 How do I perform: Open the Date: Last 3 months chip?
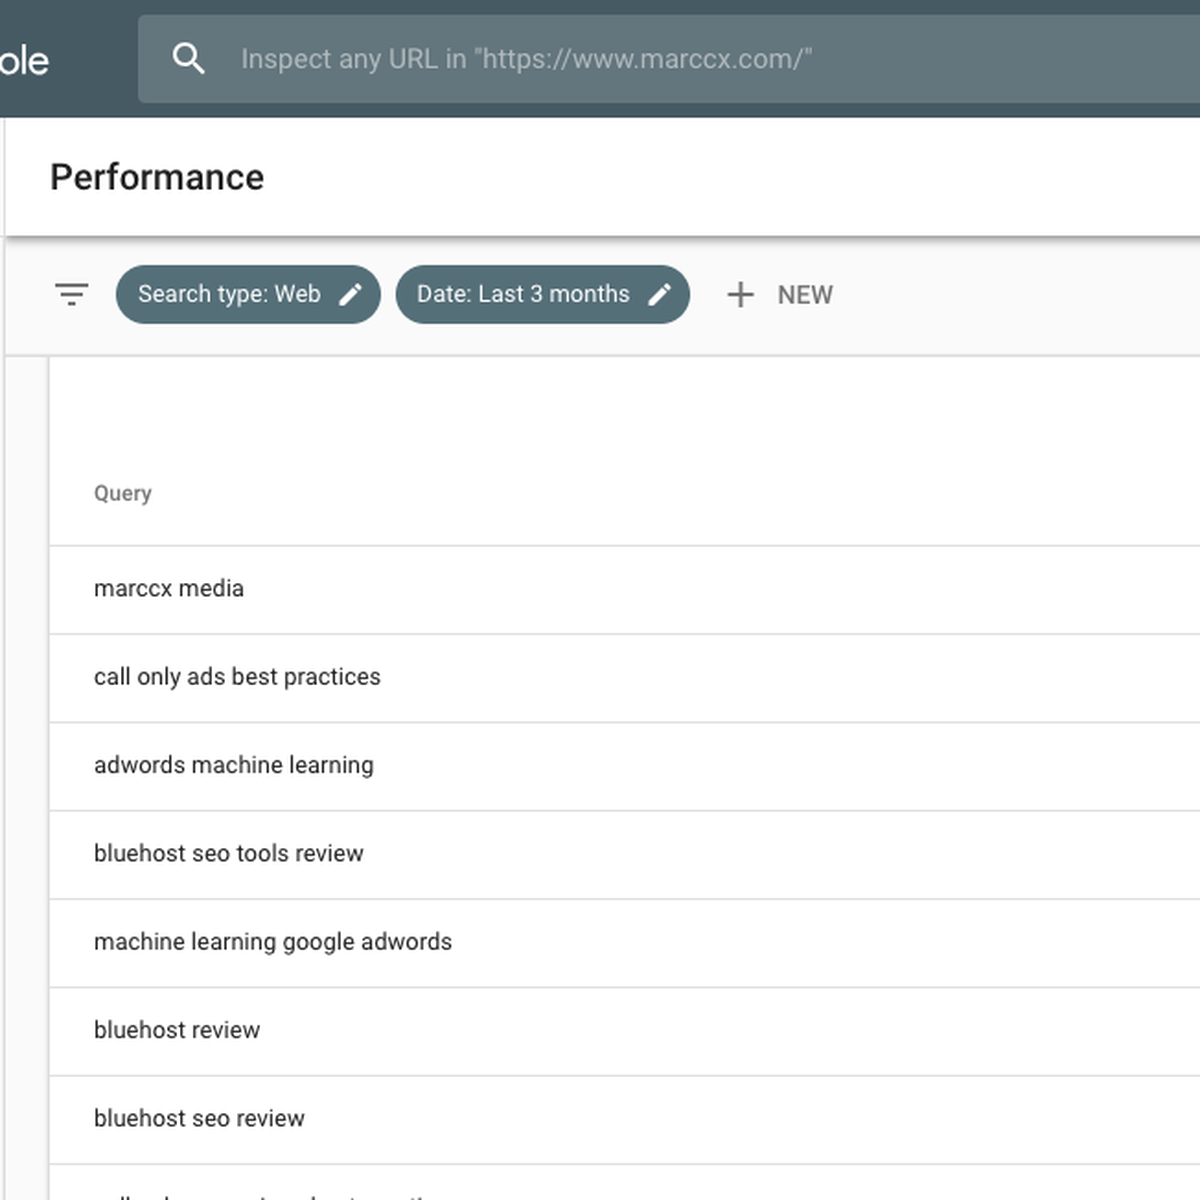pos(543,294)
